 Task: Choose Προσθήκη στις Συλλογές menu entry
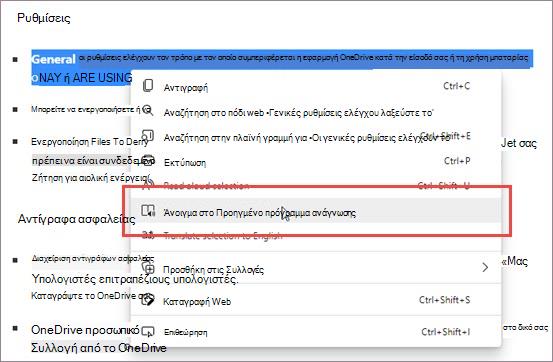click(x=316, y=269)
